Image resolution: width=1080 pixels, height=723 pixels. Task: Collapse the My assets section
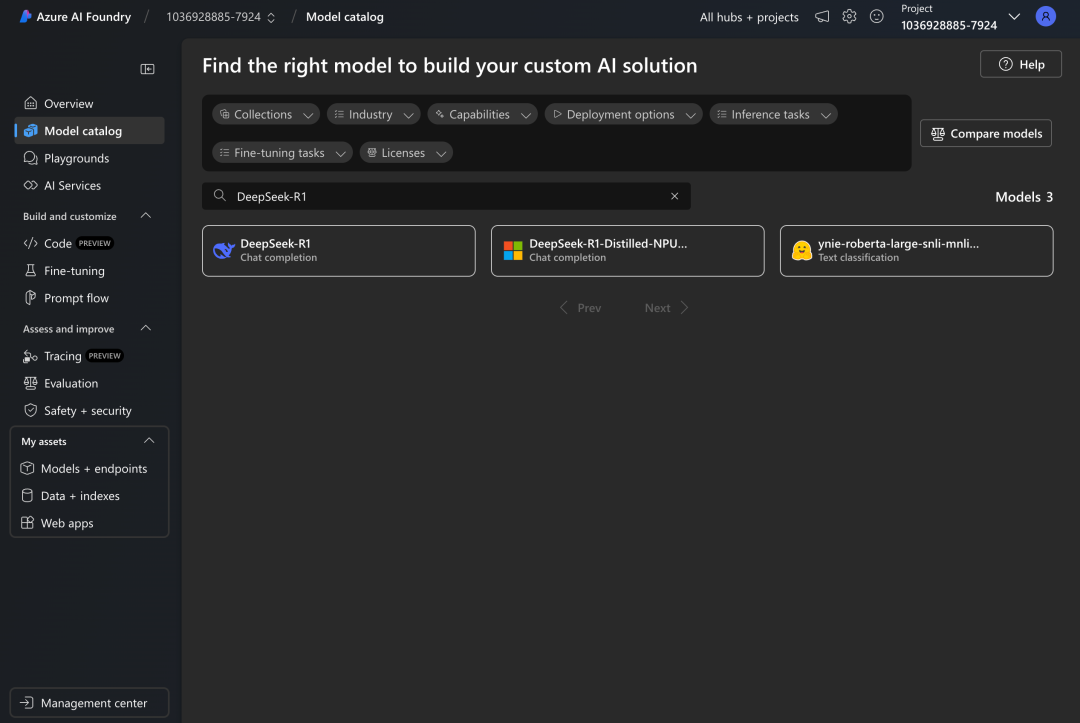149,441
